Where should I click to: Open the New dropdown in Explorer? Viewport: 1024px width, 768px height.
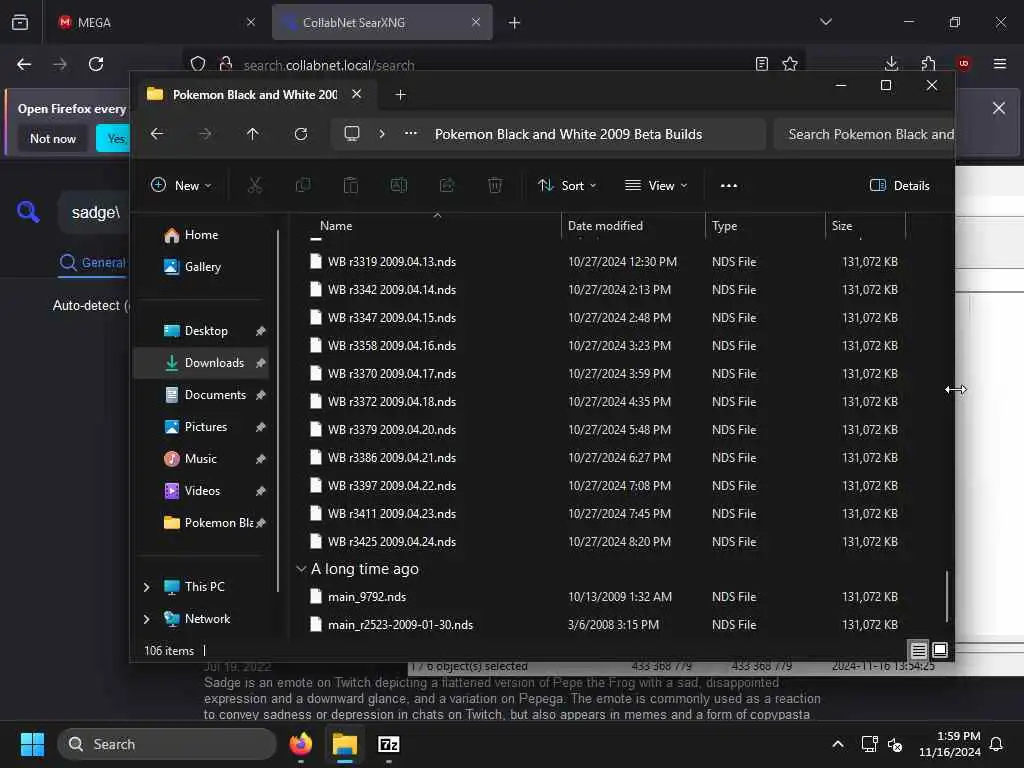[x=181, y=185]
